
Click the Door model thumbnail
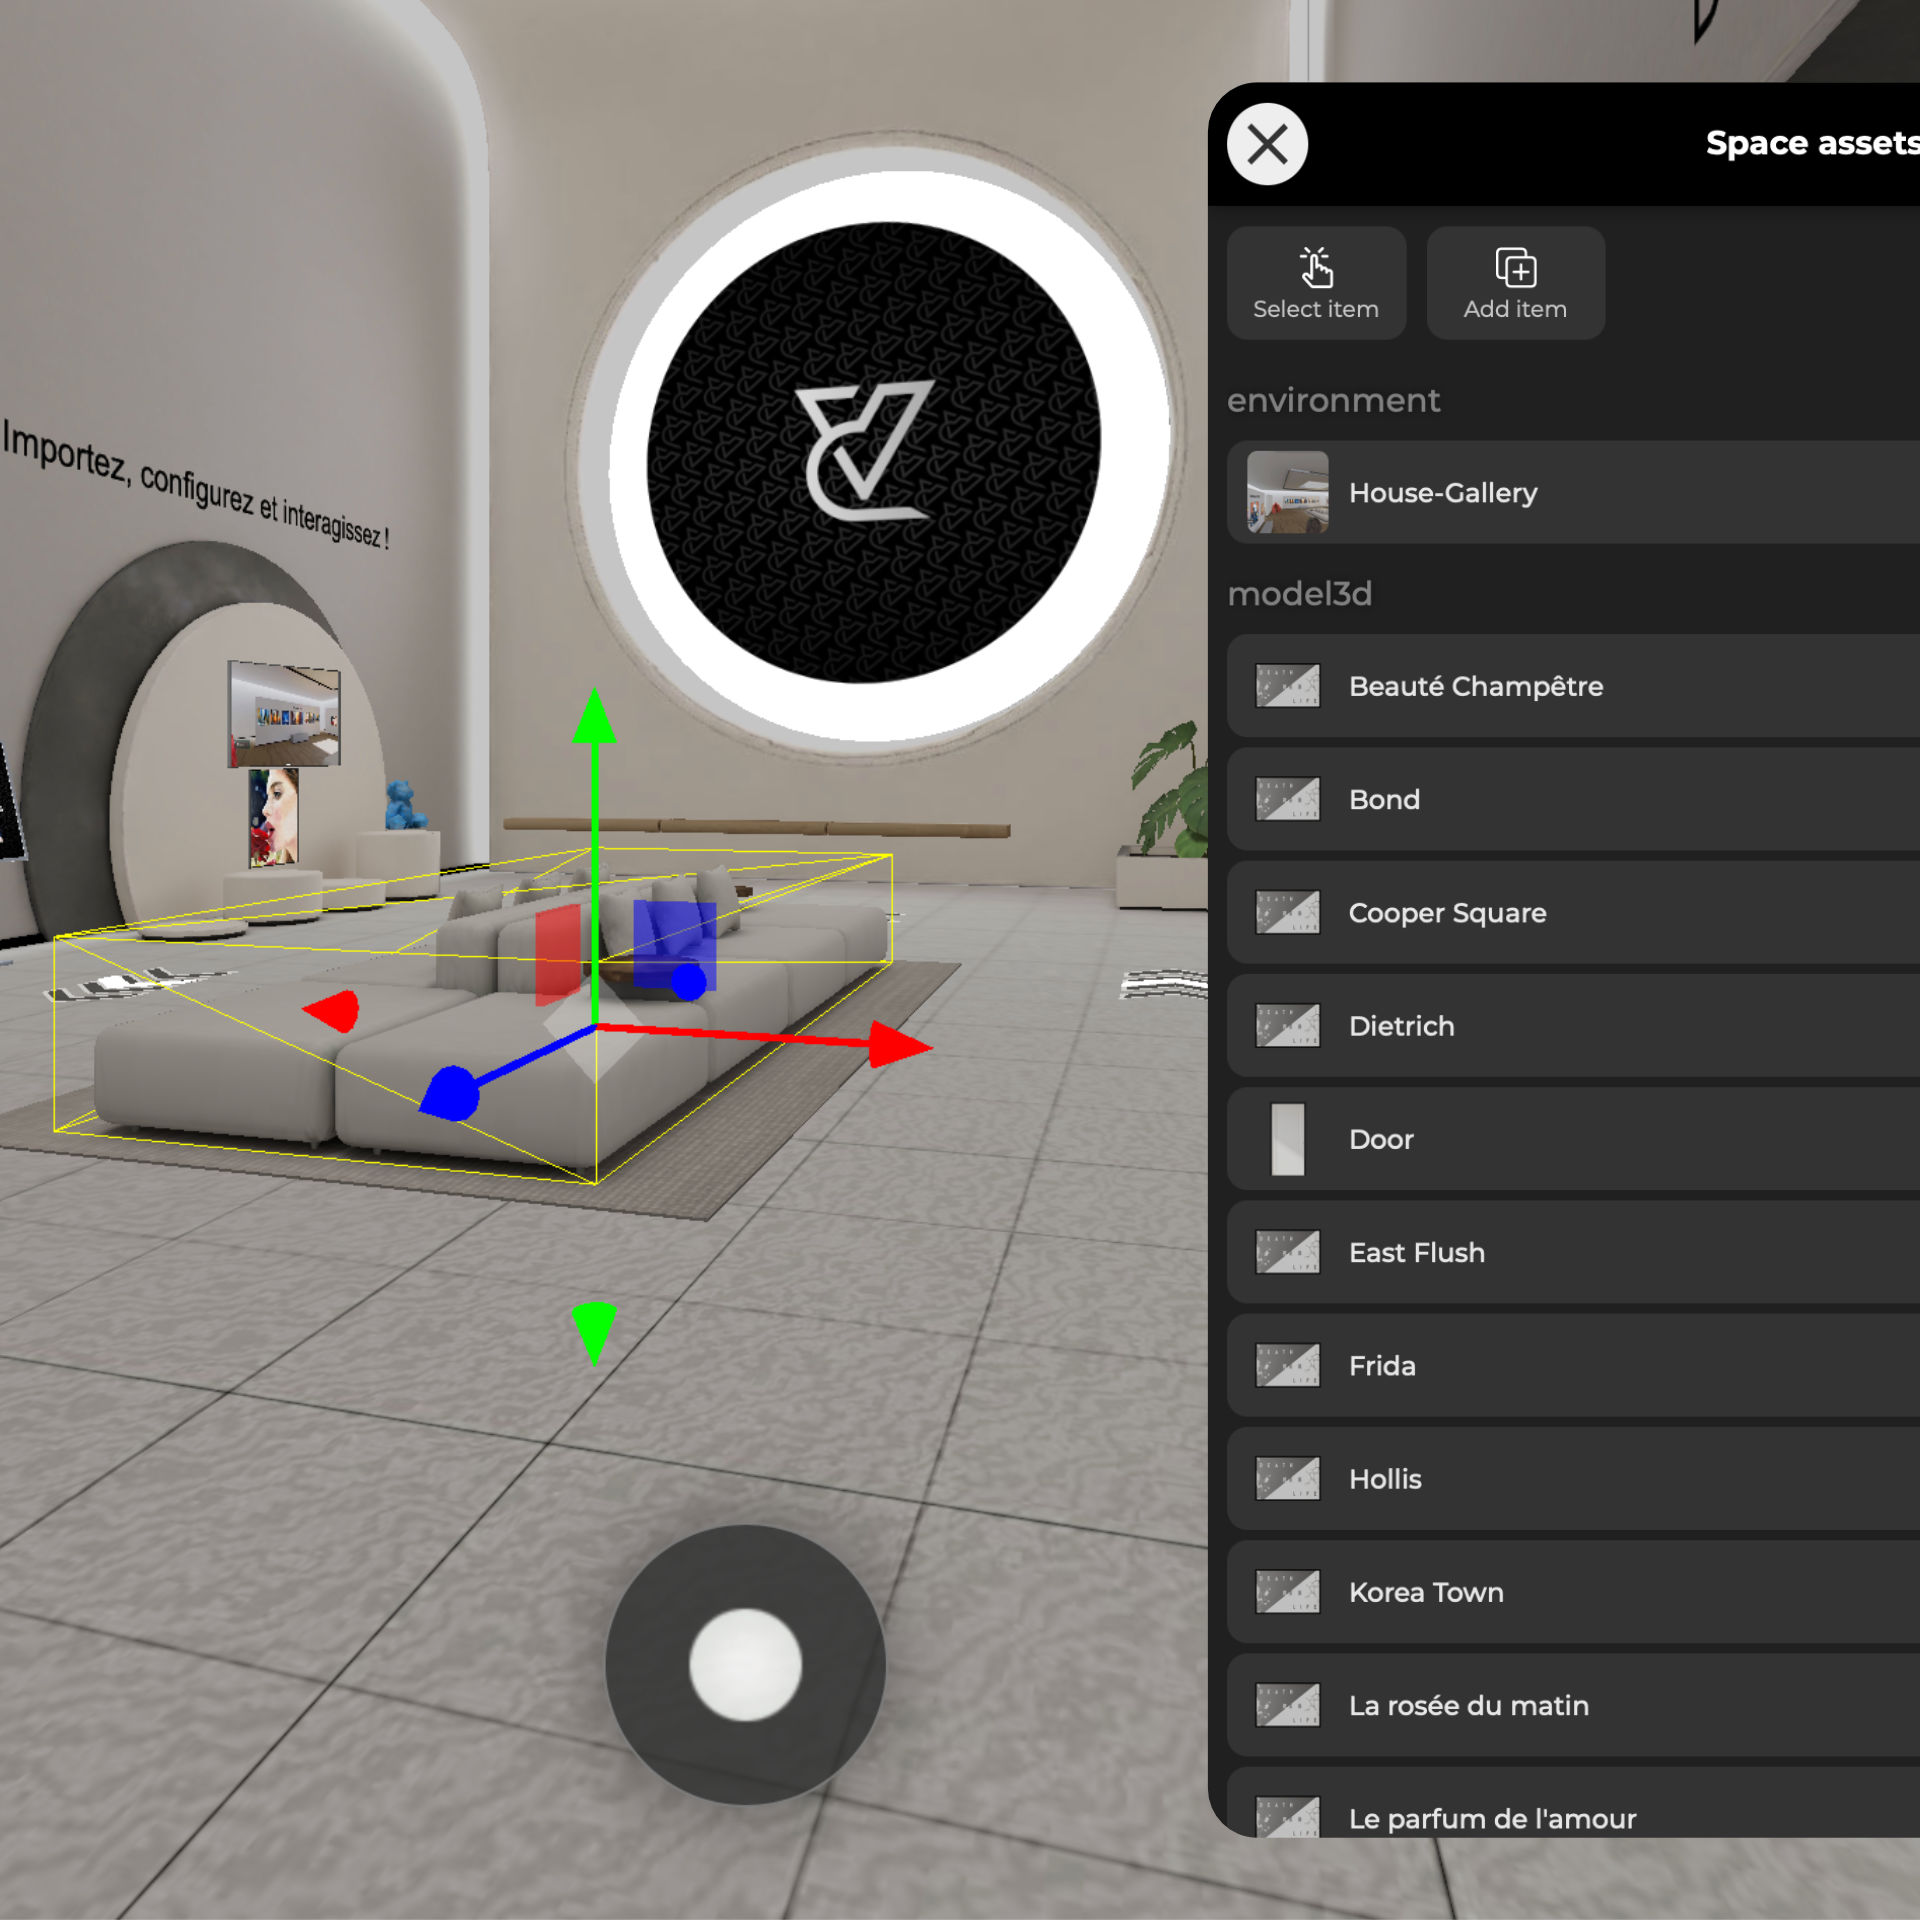coord(1287,1139)
